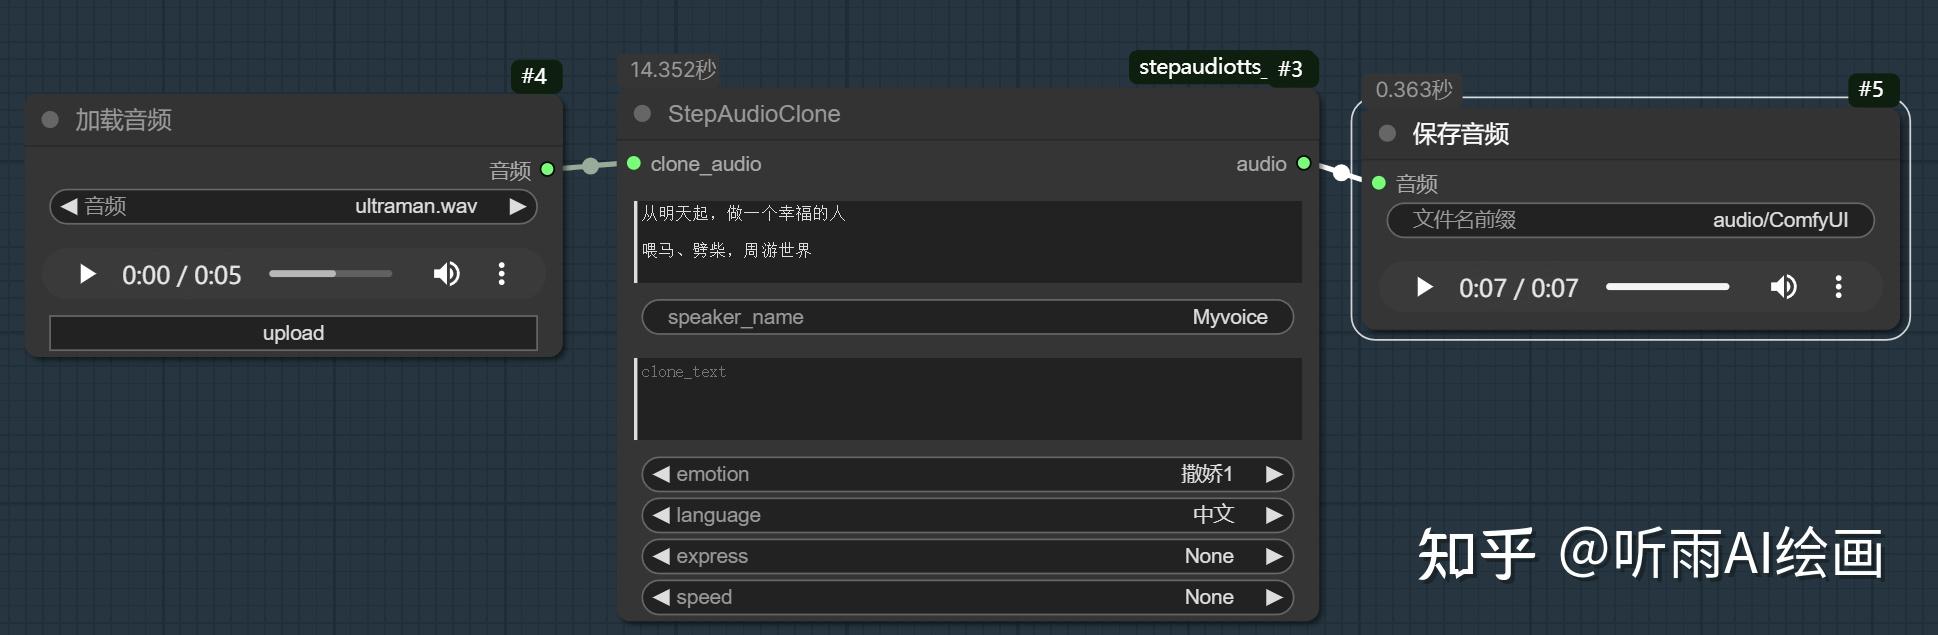The width and height of the screenshot is (1938, 635).
Task: Open the emotion dropdown showing 撒娇1
Action: tap(965, 474)
